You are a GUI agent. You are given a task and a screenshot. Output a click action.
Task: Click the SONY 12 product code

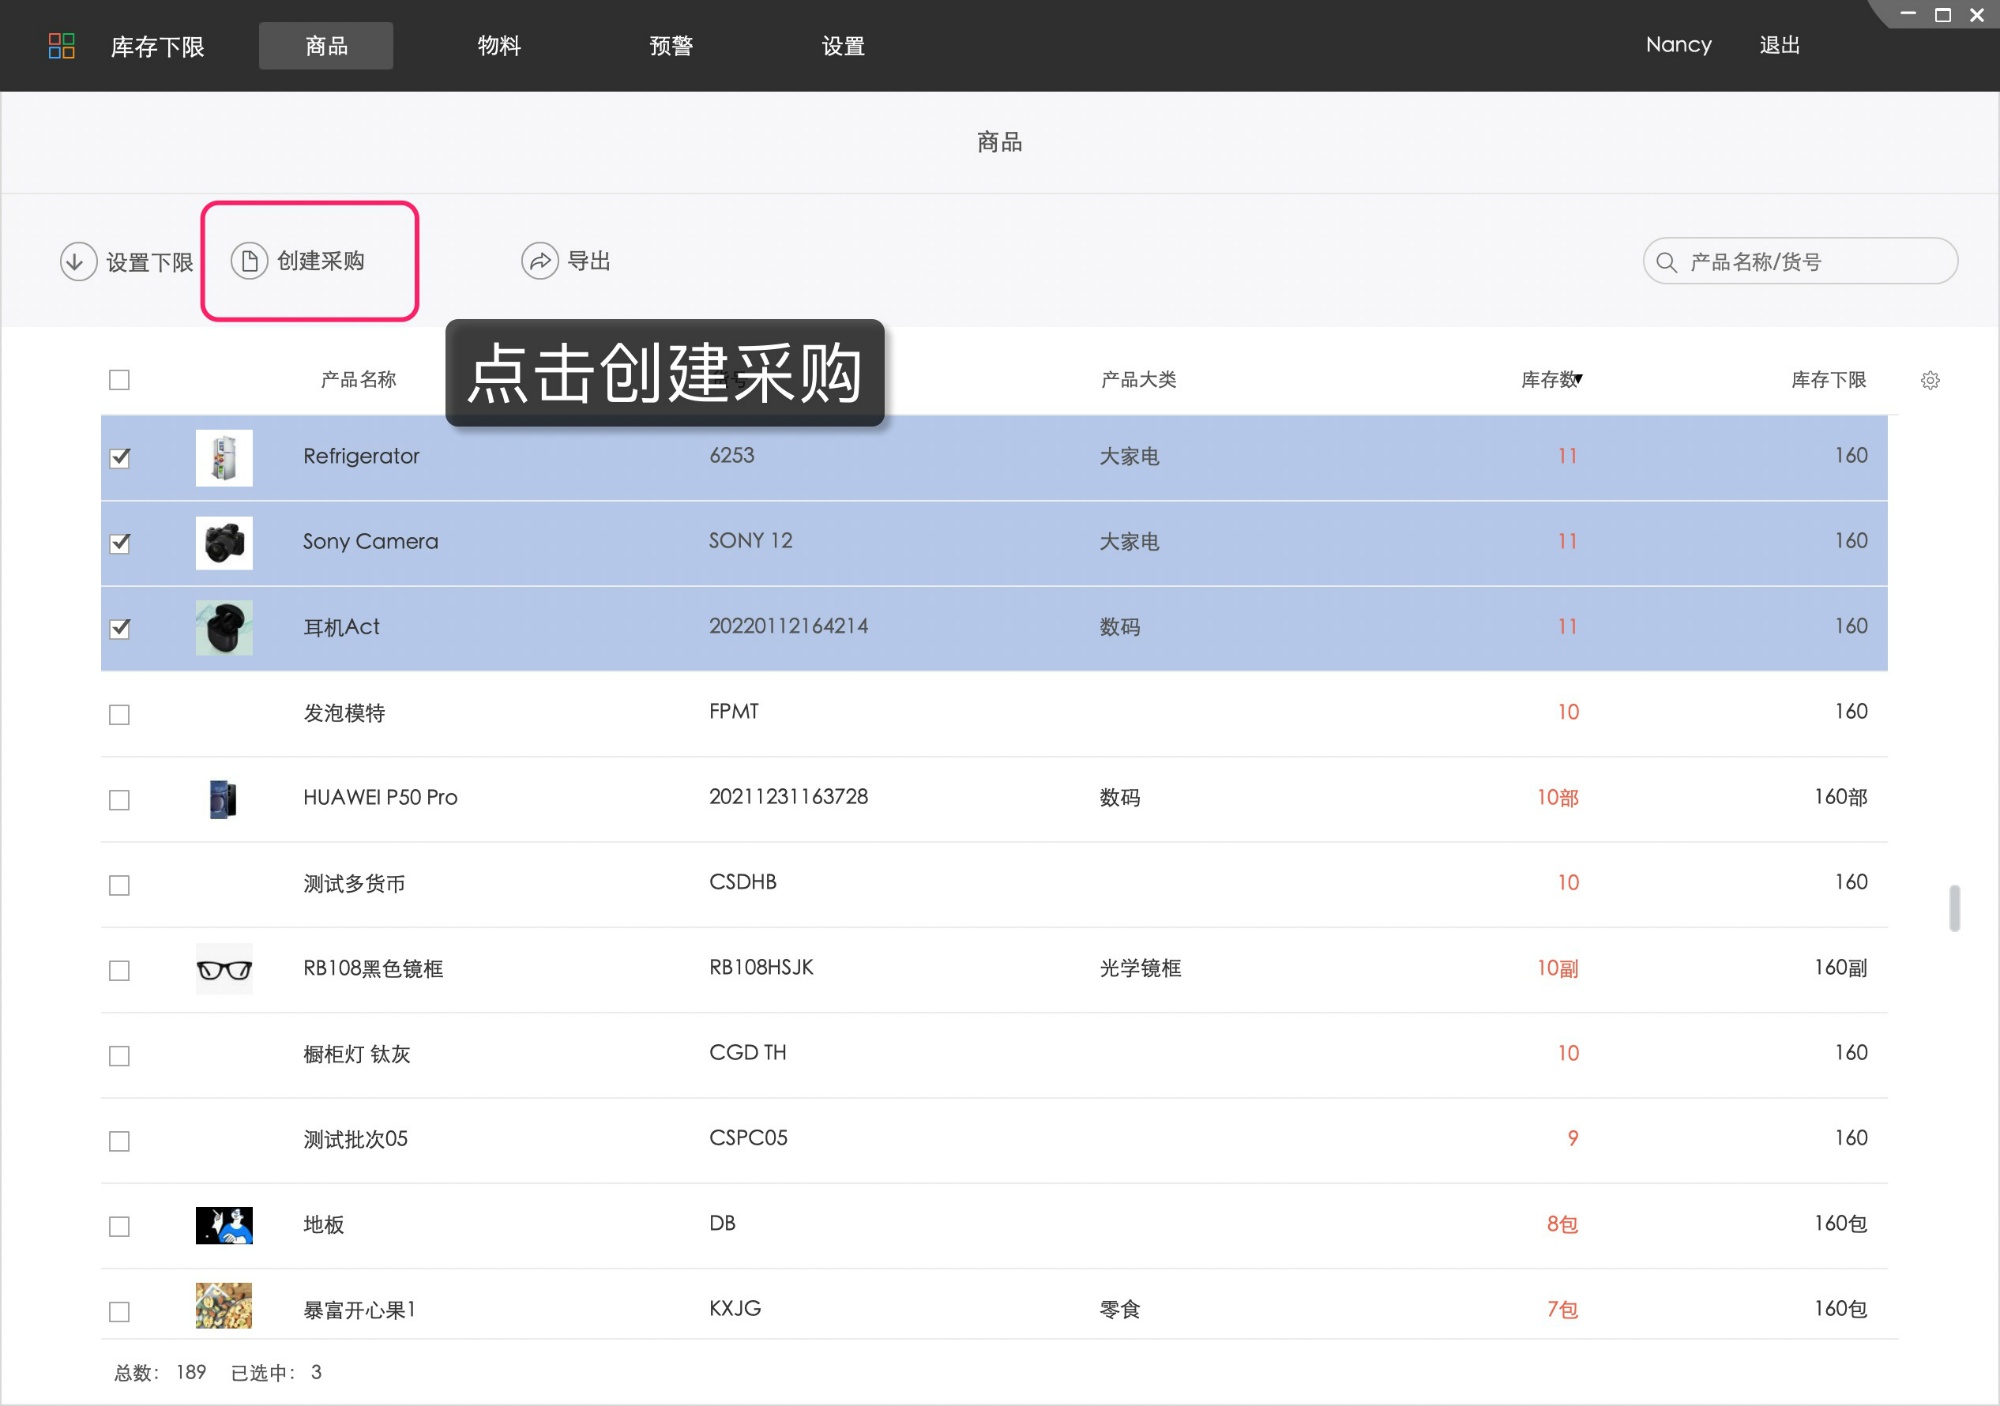751,541
